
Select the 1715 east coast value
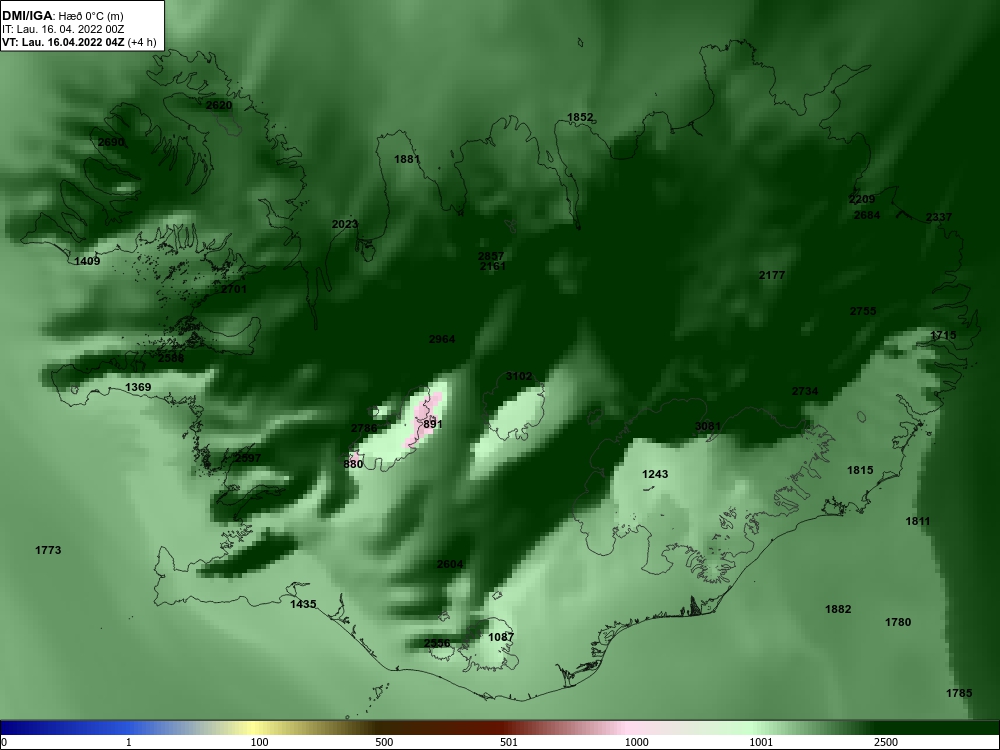(943, 335)
